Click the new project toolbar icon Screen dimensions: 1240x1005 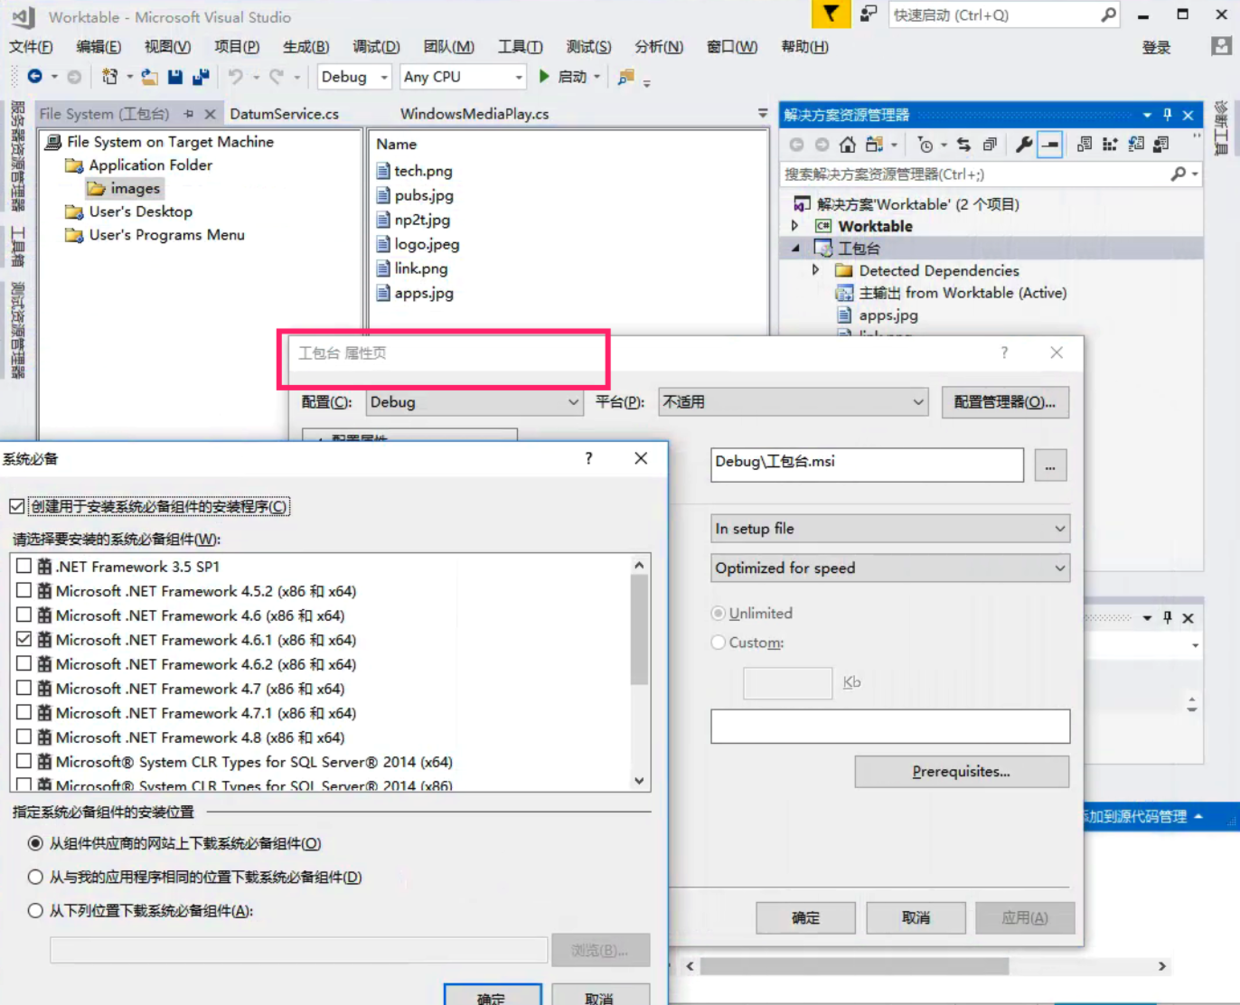coord(109,76)
